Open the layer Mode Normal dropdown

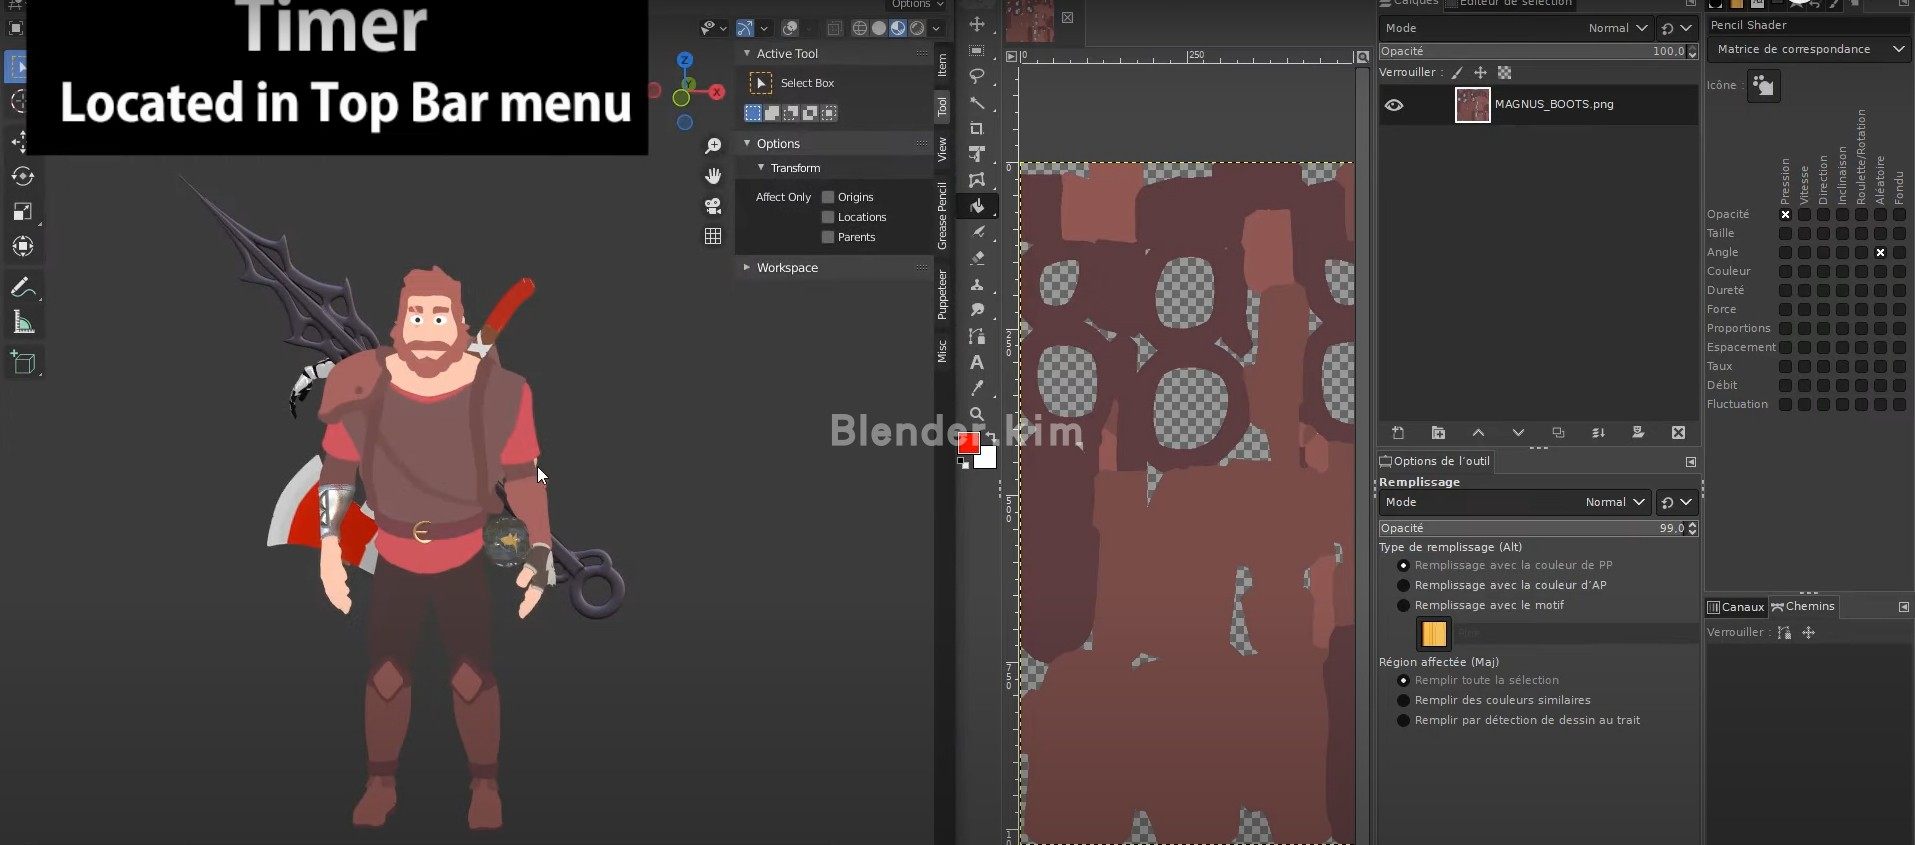pos(1515,28)
